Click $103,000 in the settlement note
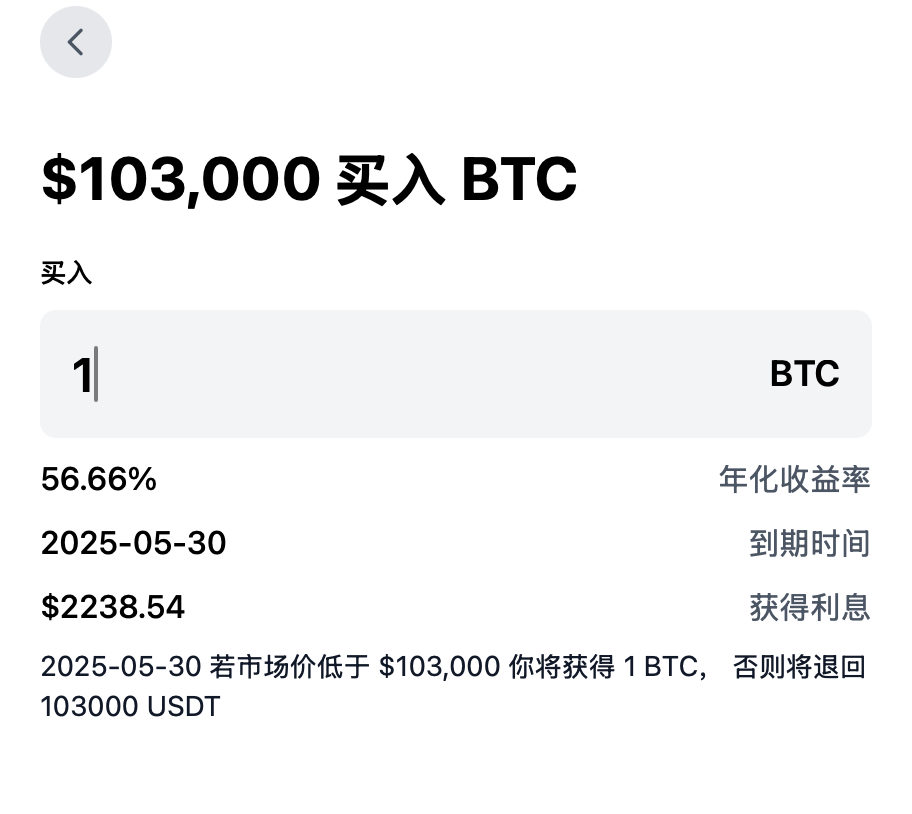 439,666
